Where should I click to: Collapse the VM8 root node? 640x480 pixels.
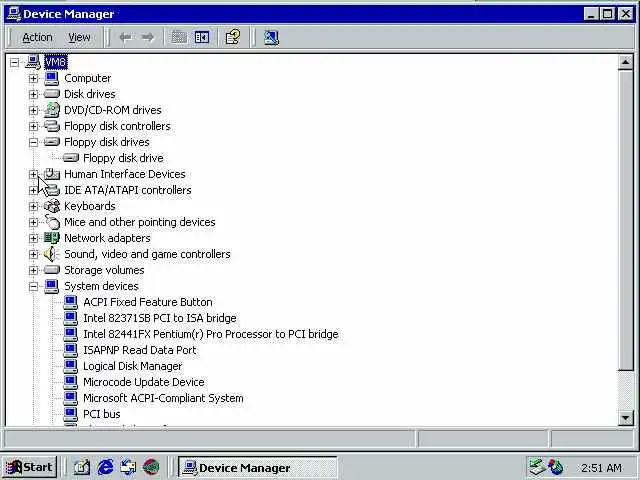pyautogui.click(x=15, y=62)
